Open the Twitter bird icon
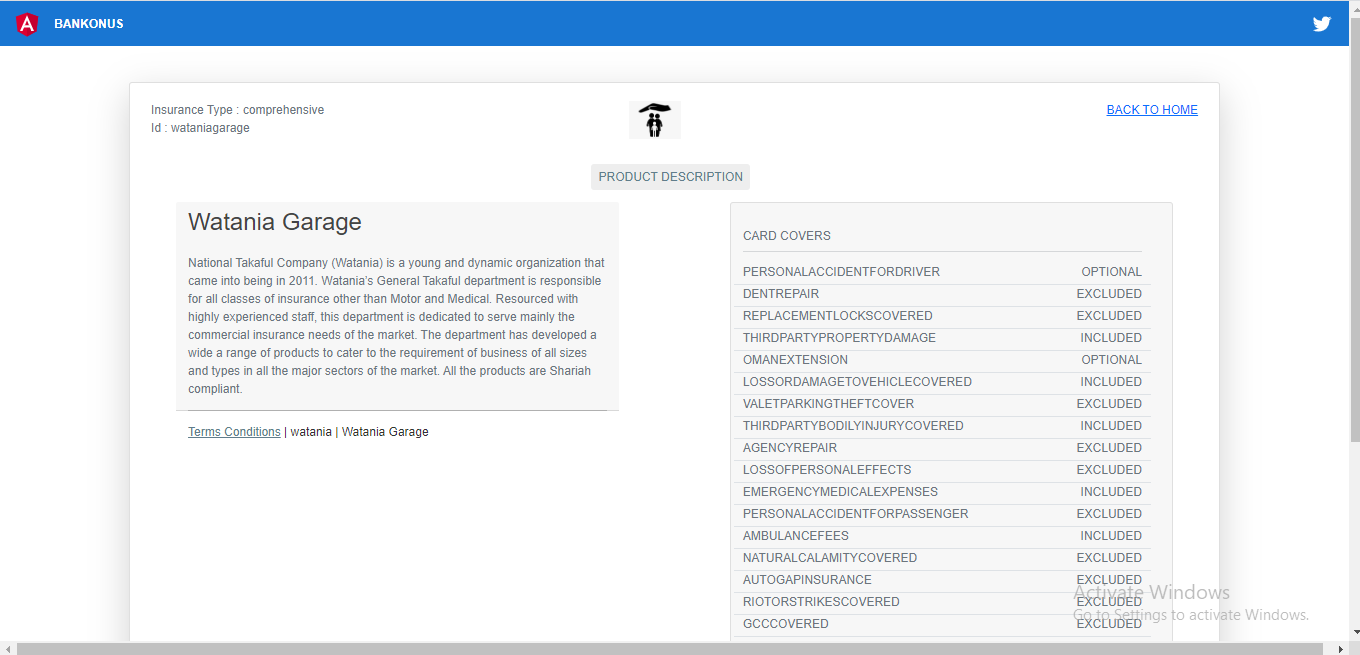The image size is (1360, 655). pos(1322,24)
